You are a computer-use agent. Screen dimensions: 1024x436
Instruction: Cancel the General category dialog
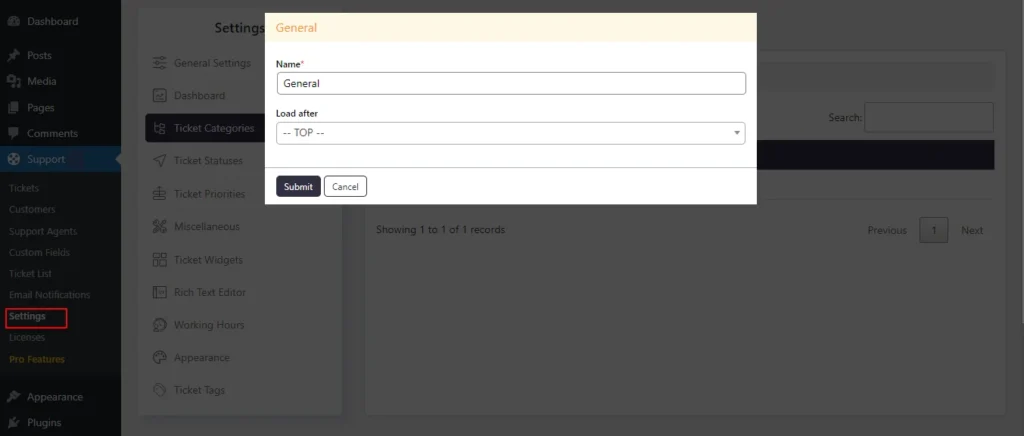point(345,186)
